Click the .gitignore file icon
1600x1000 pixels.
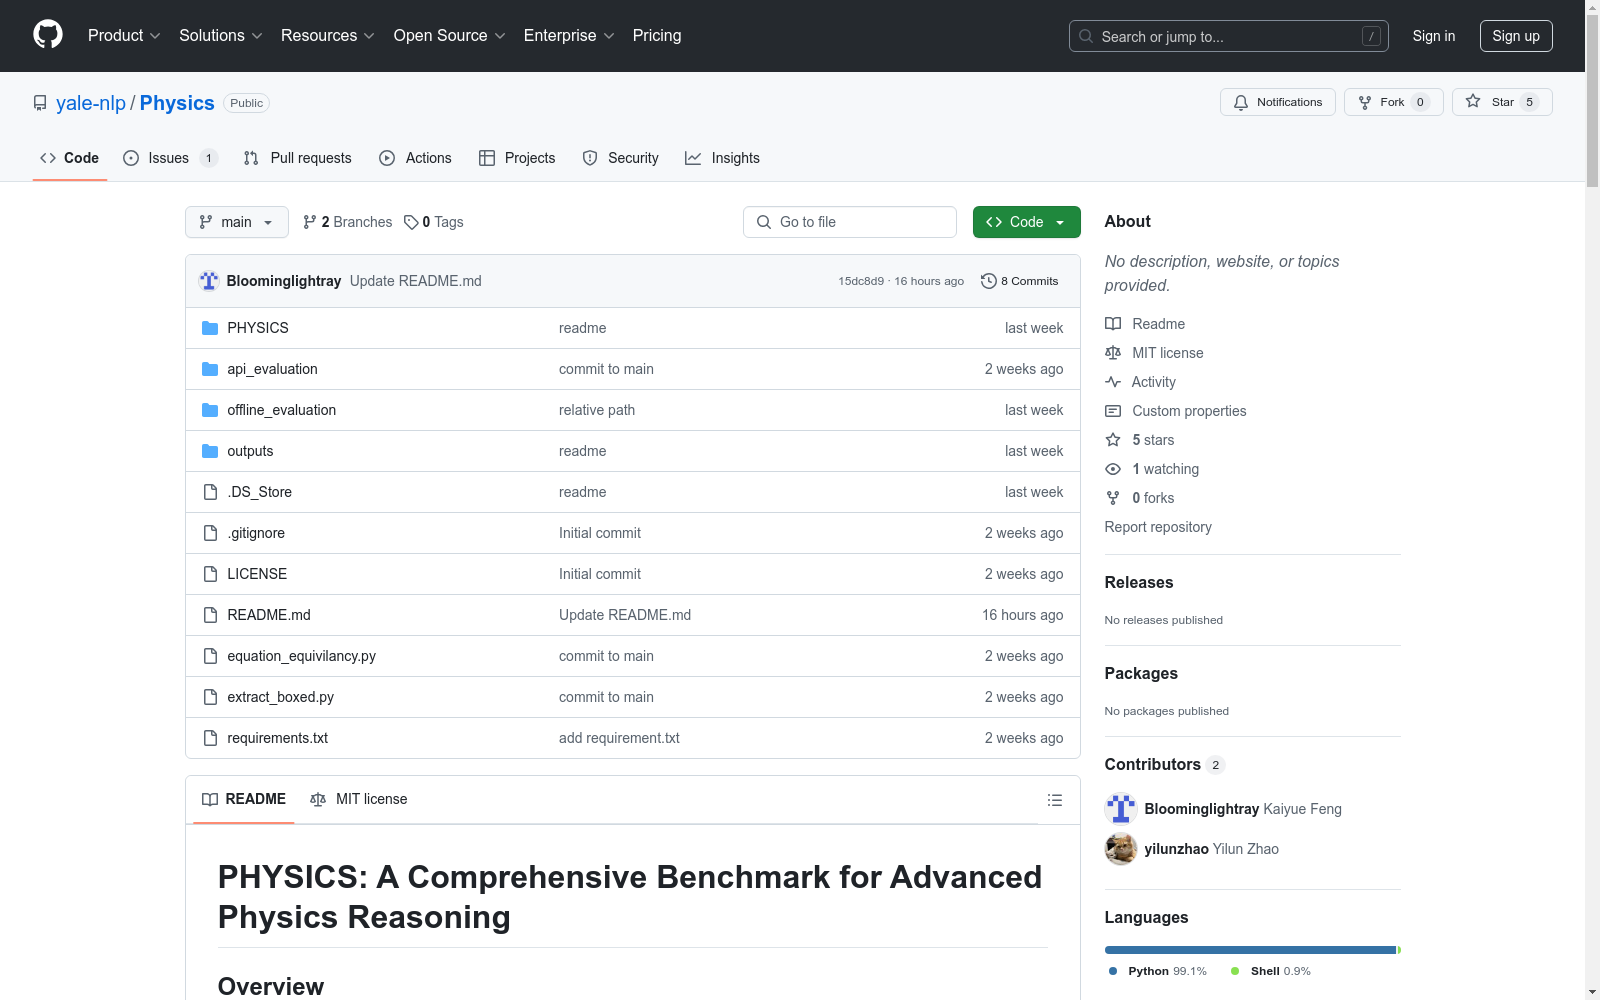[210, 533]
